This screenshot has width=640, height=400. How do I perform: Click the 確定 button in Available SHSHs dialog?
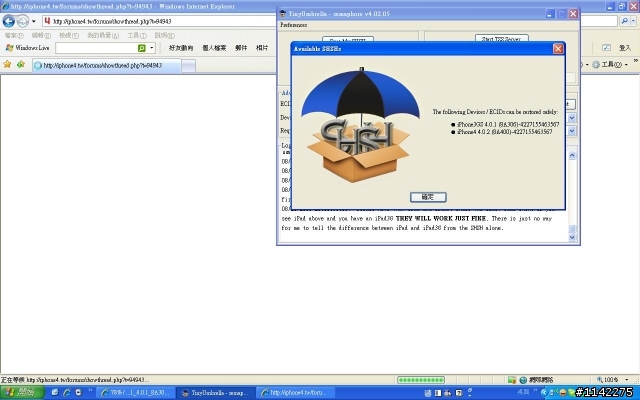click(x=428, y=197)
